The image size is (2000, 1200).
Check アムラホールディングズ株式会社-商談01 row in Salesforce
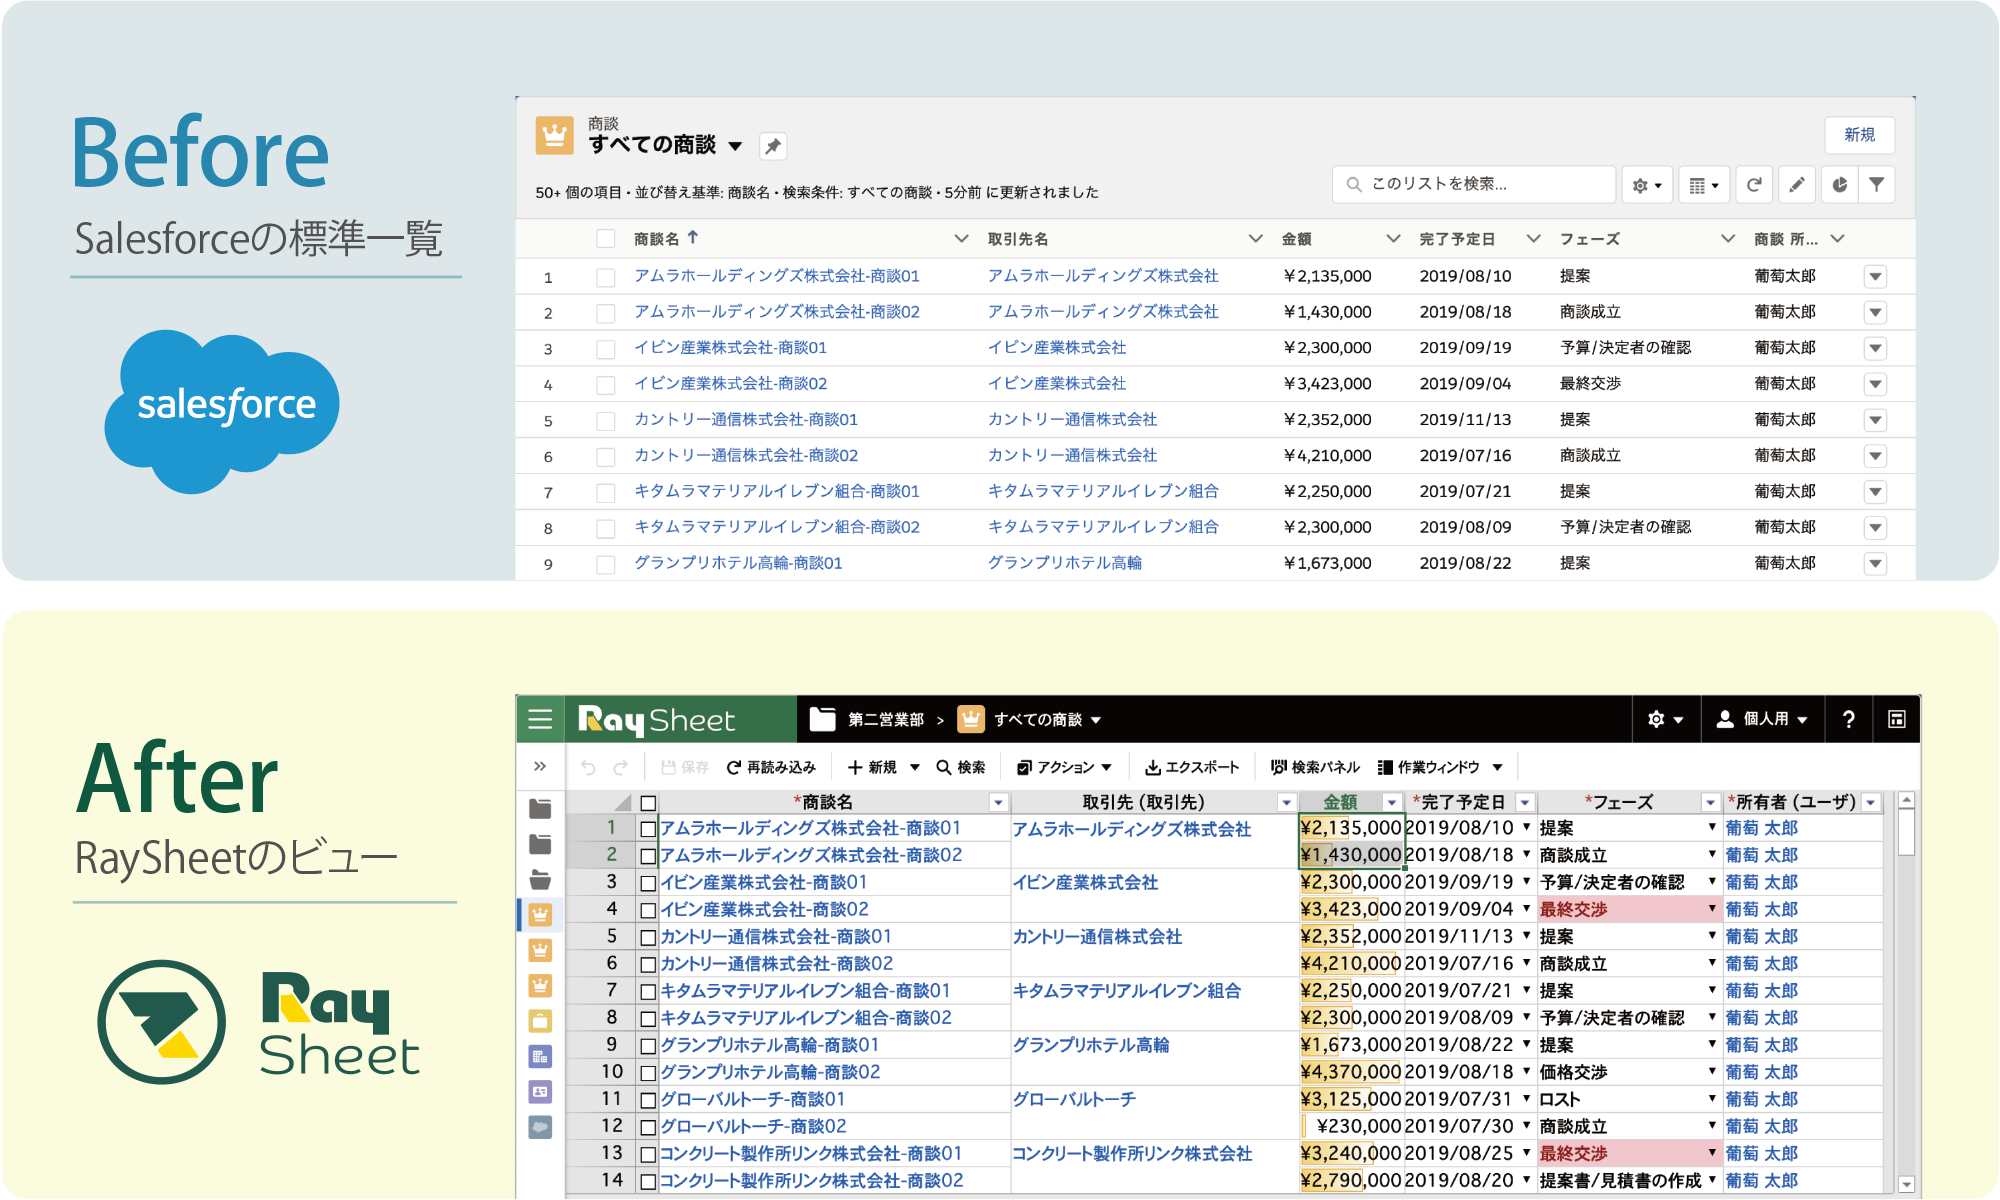[605, 277]
